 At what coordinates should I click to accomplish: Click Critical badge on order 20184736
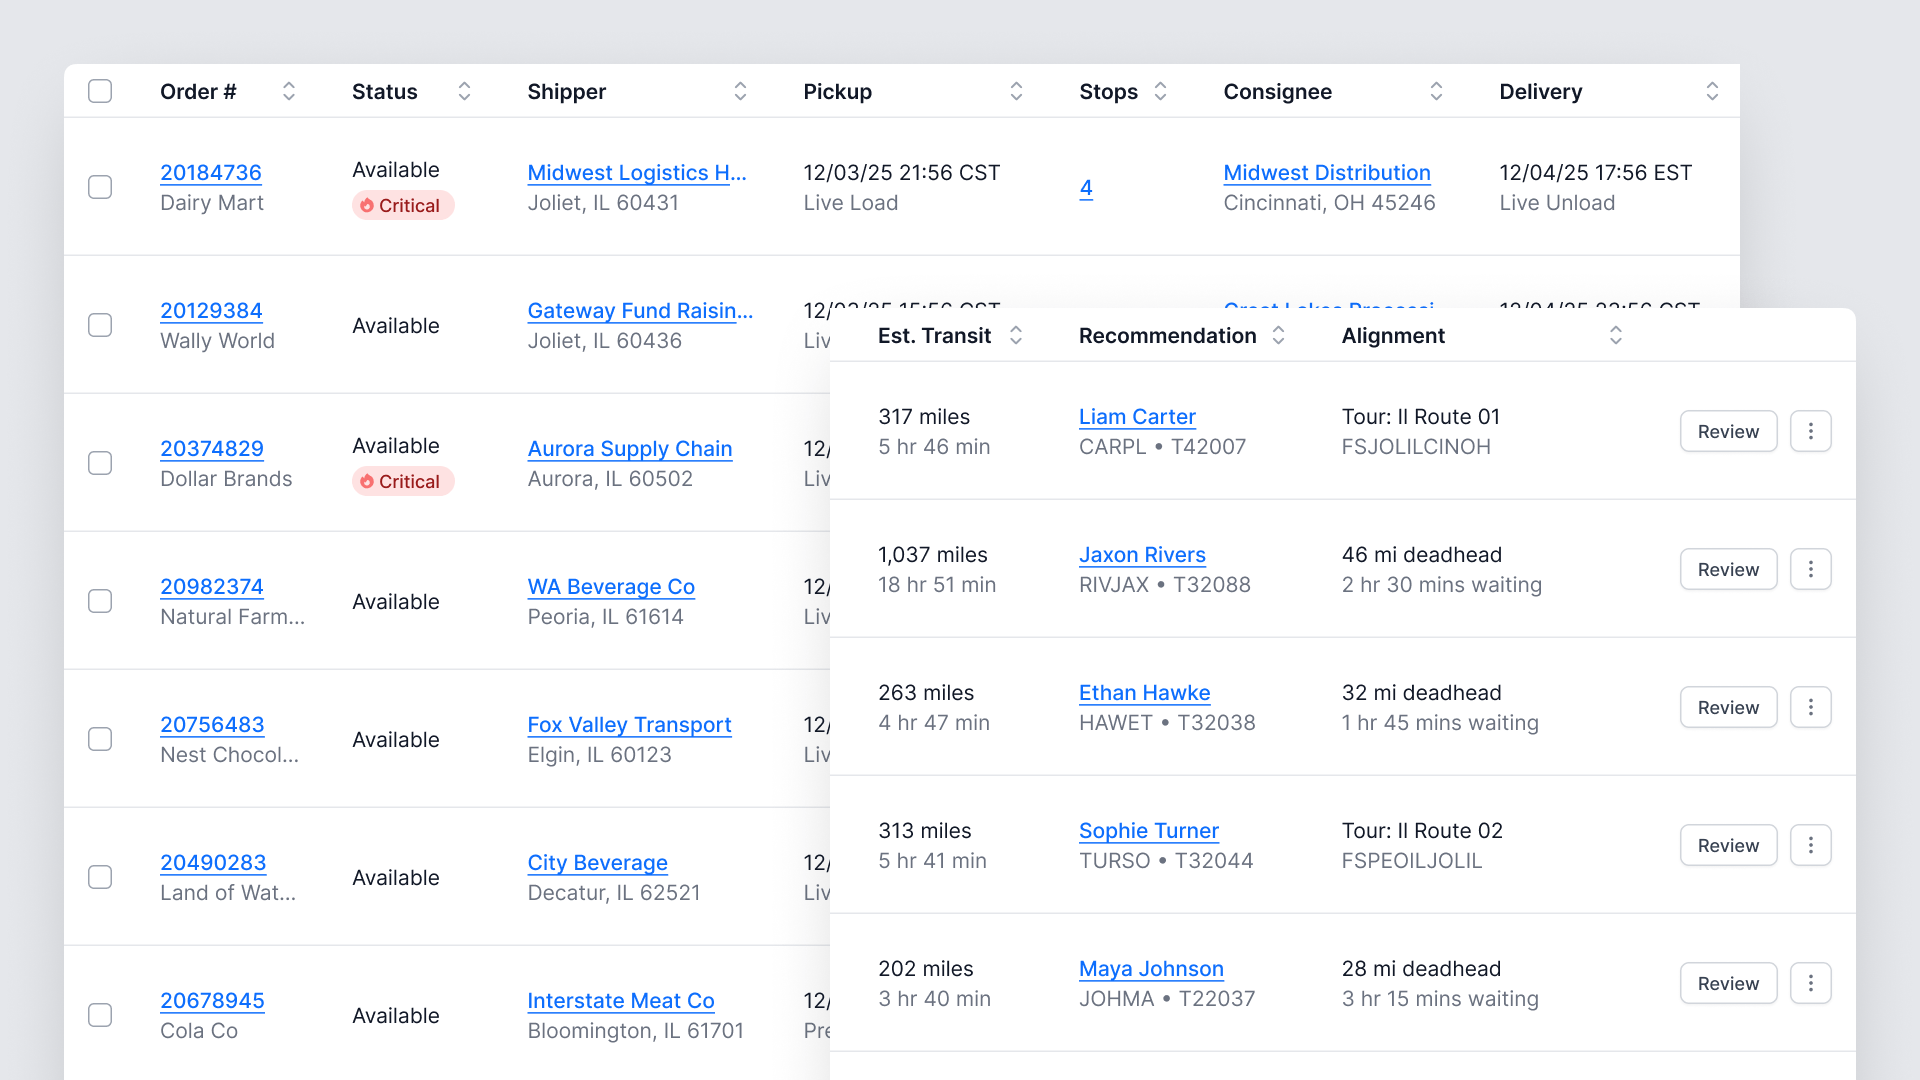tap(403, 205)
